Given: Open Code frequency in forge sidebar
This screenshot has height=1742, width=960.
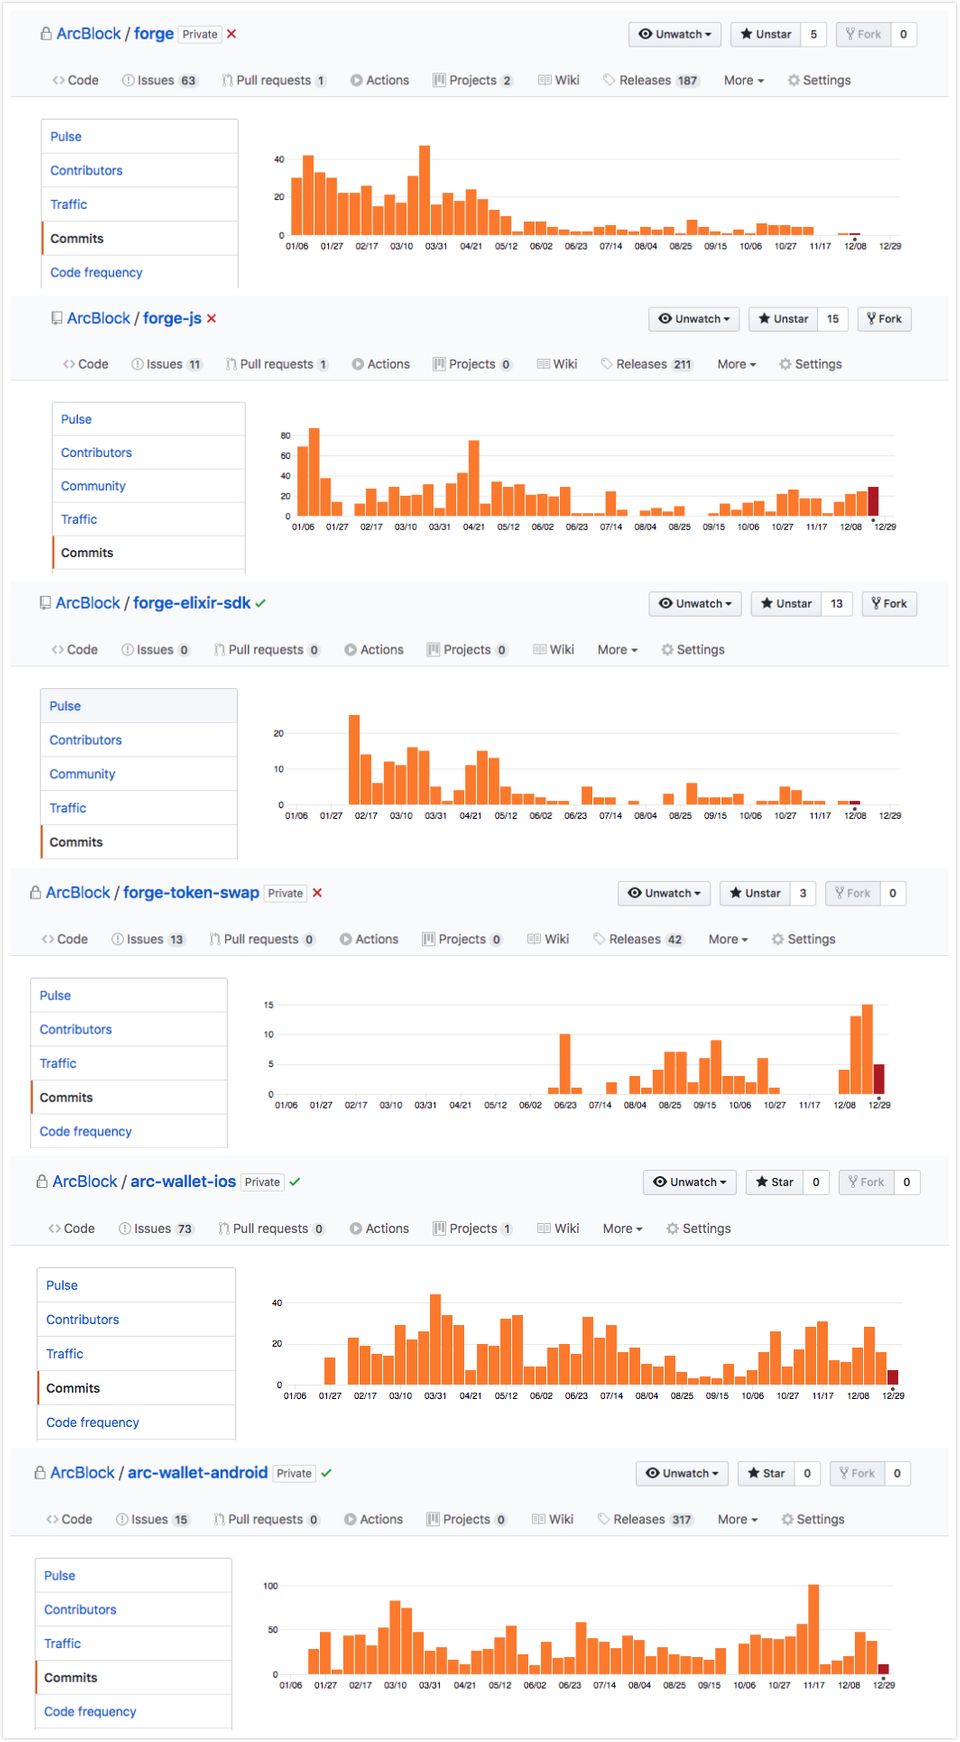Looking at the screenshot, I should 96,272.
